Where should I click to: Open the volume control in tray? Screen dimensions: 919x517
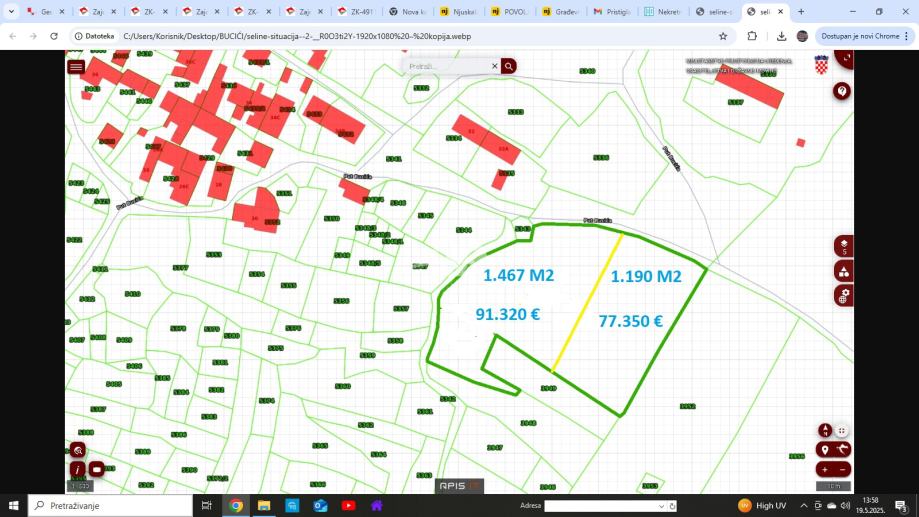click(845, 505)
